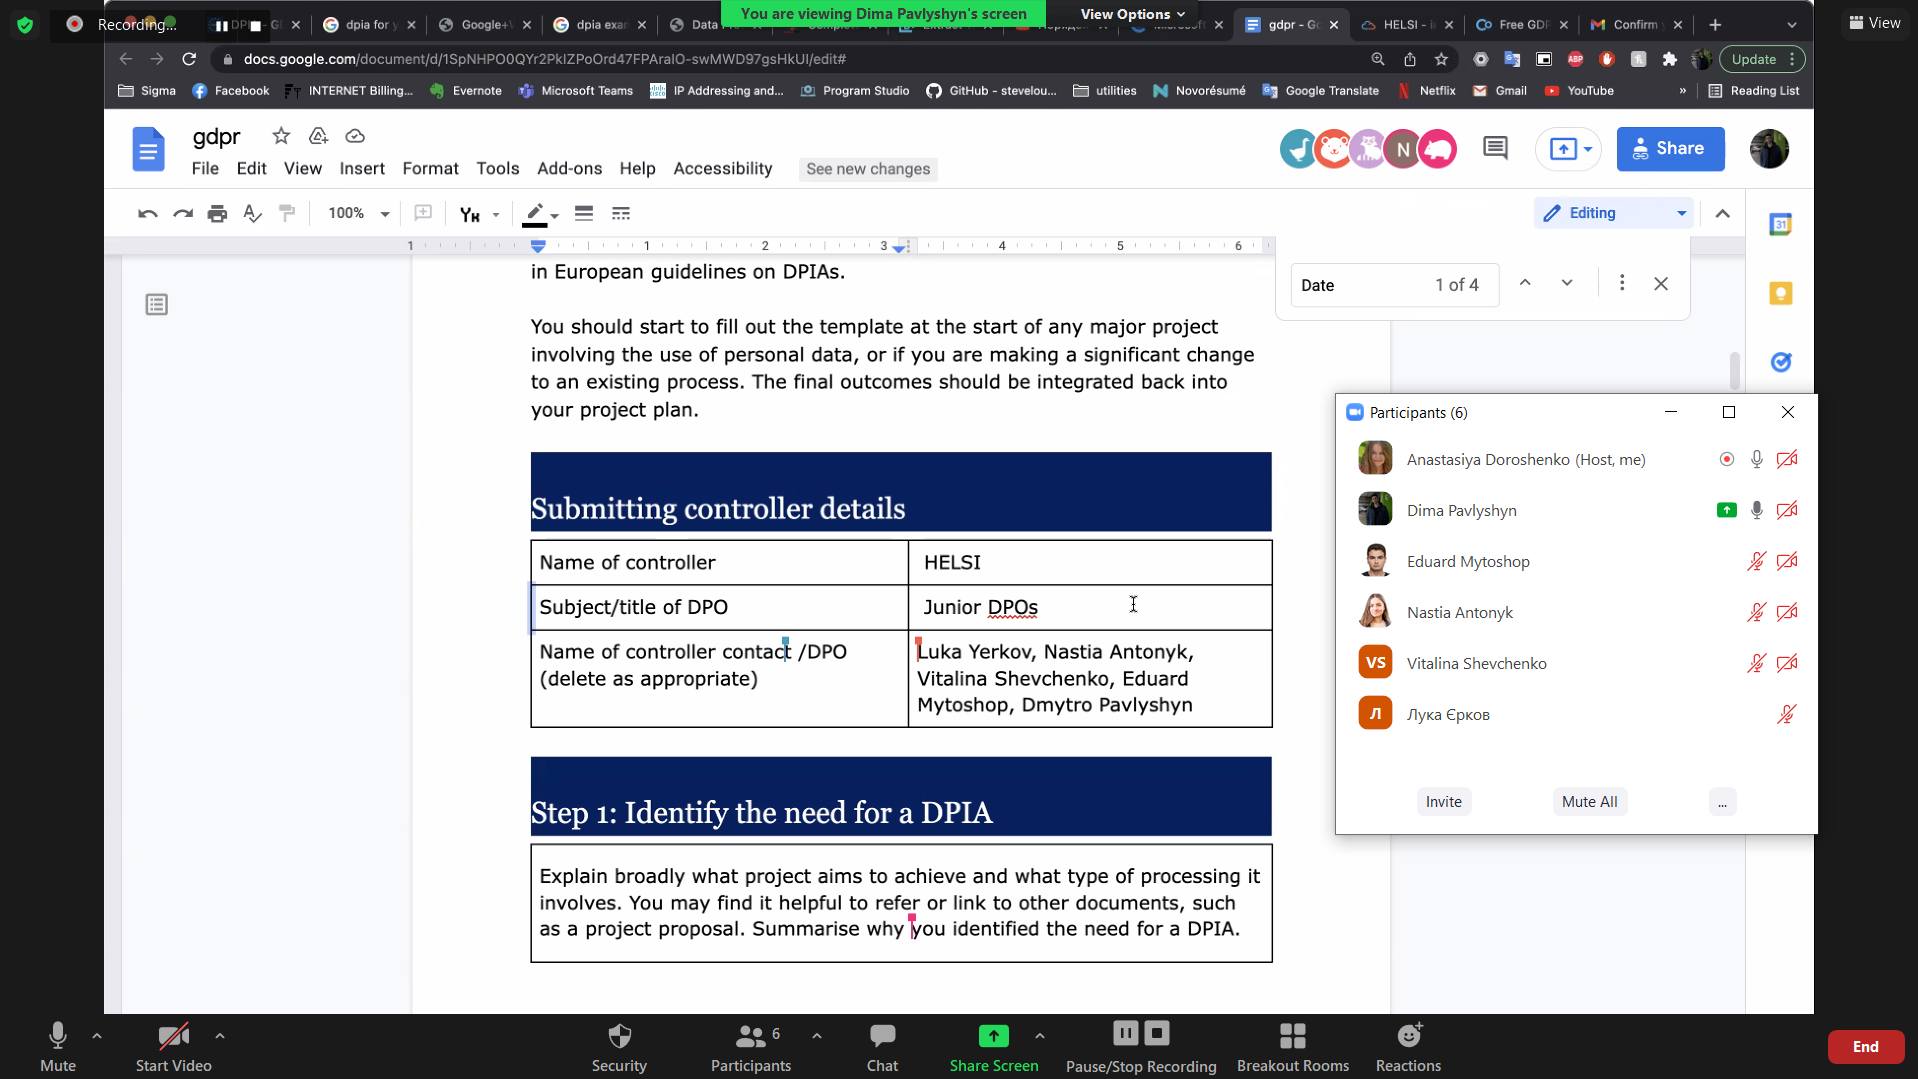Viewport: 1918px width, 1079px height.
Task: Click the Mute All button
Action: click(x=1589, y=802)
